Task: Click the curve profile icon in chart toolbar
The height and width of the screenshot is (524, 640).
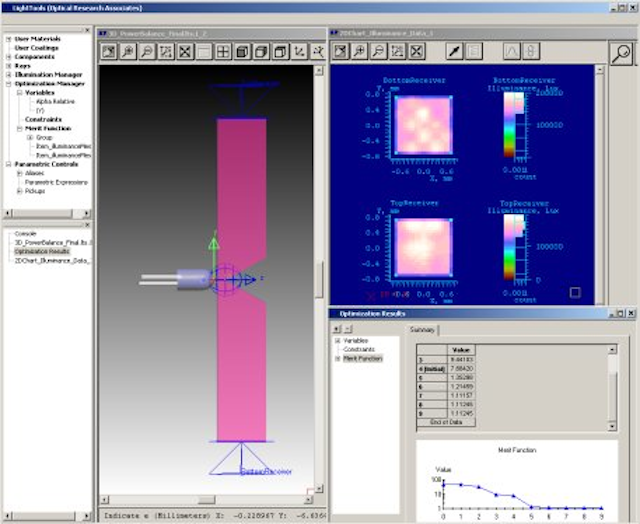Action: (511, 51)
